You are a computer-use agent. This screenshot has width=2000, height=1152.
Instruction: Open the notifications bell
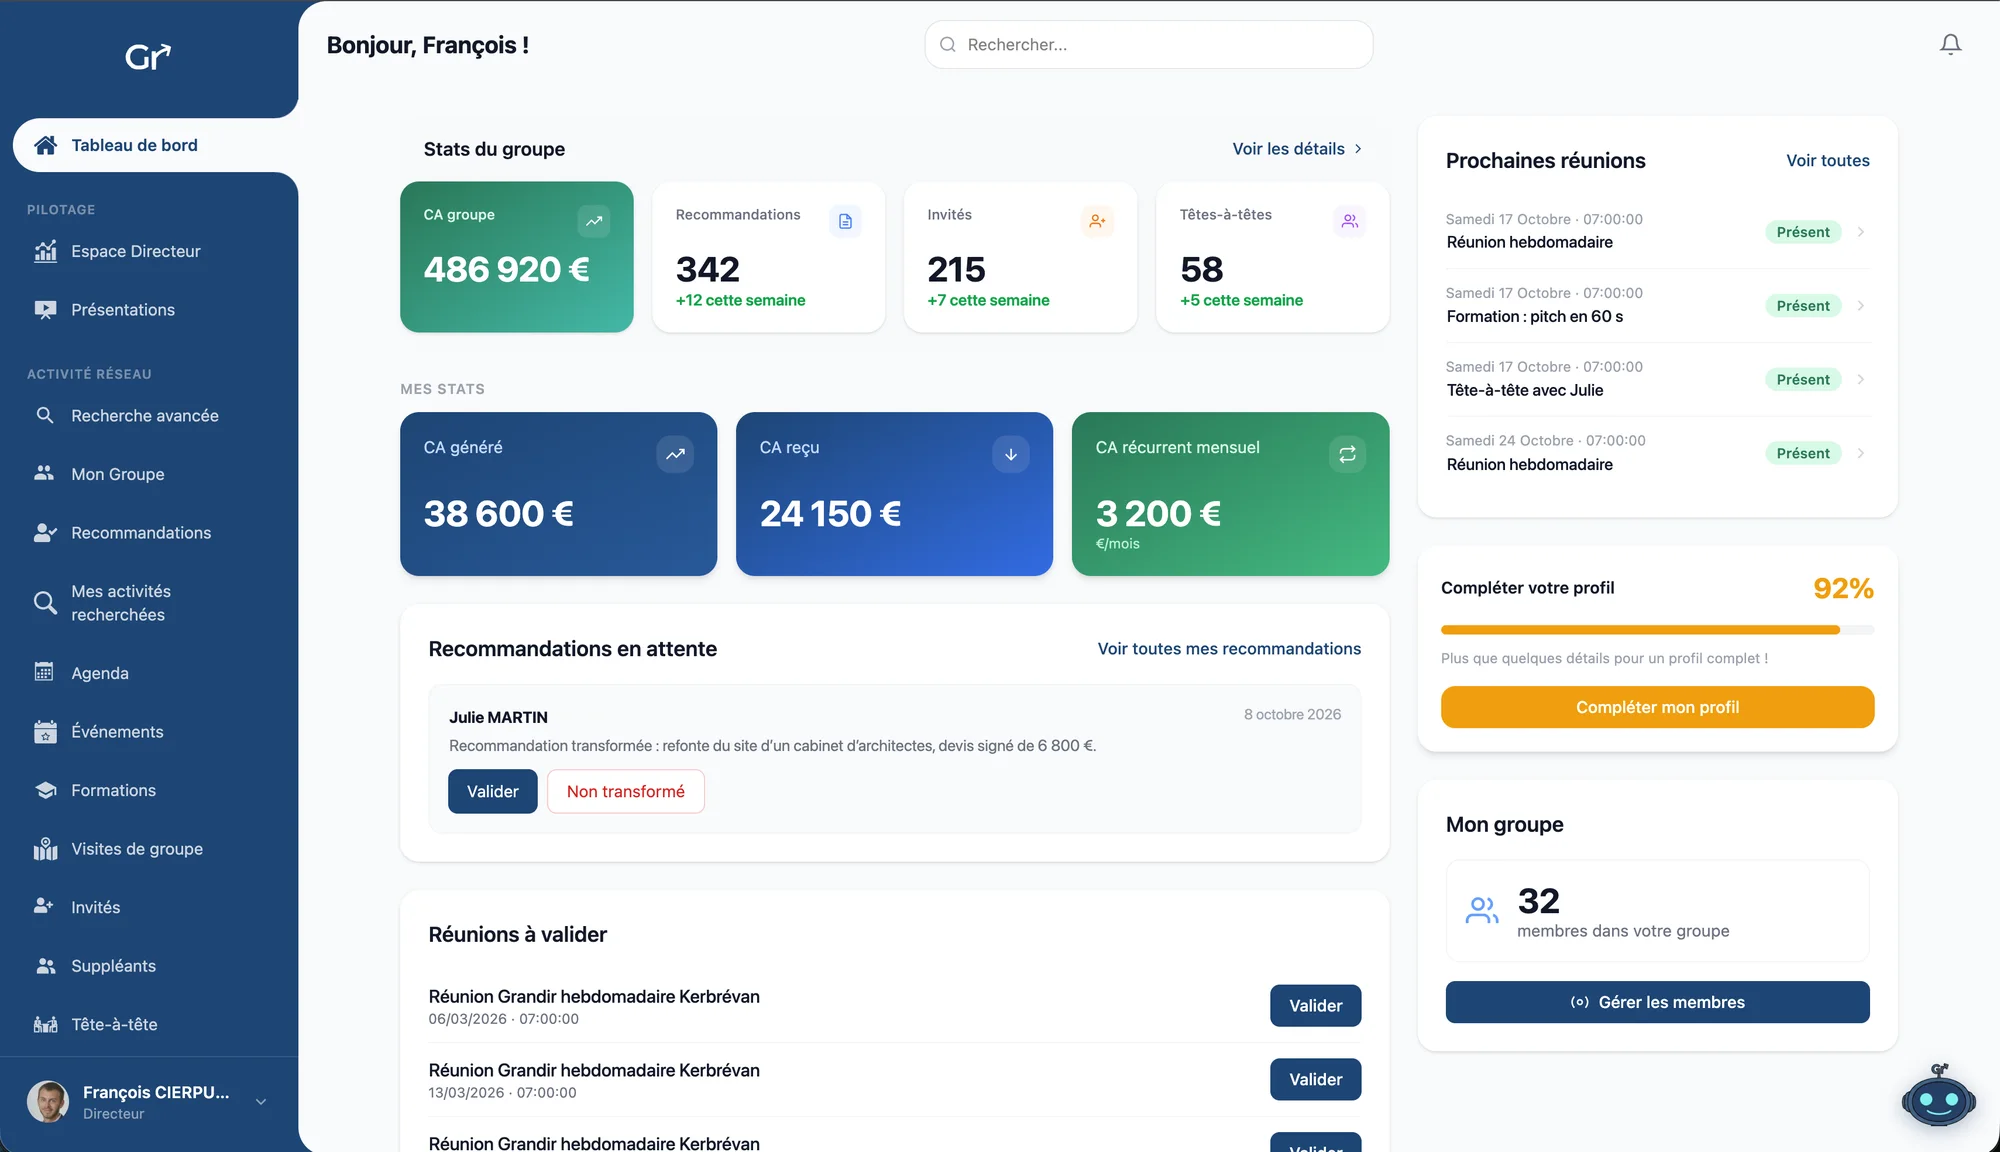click(x=1950, y=45)
